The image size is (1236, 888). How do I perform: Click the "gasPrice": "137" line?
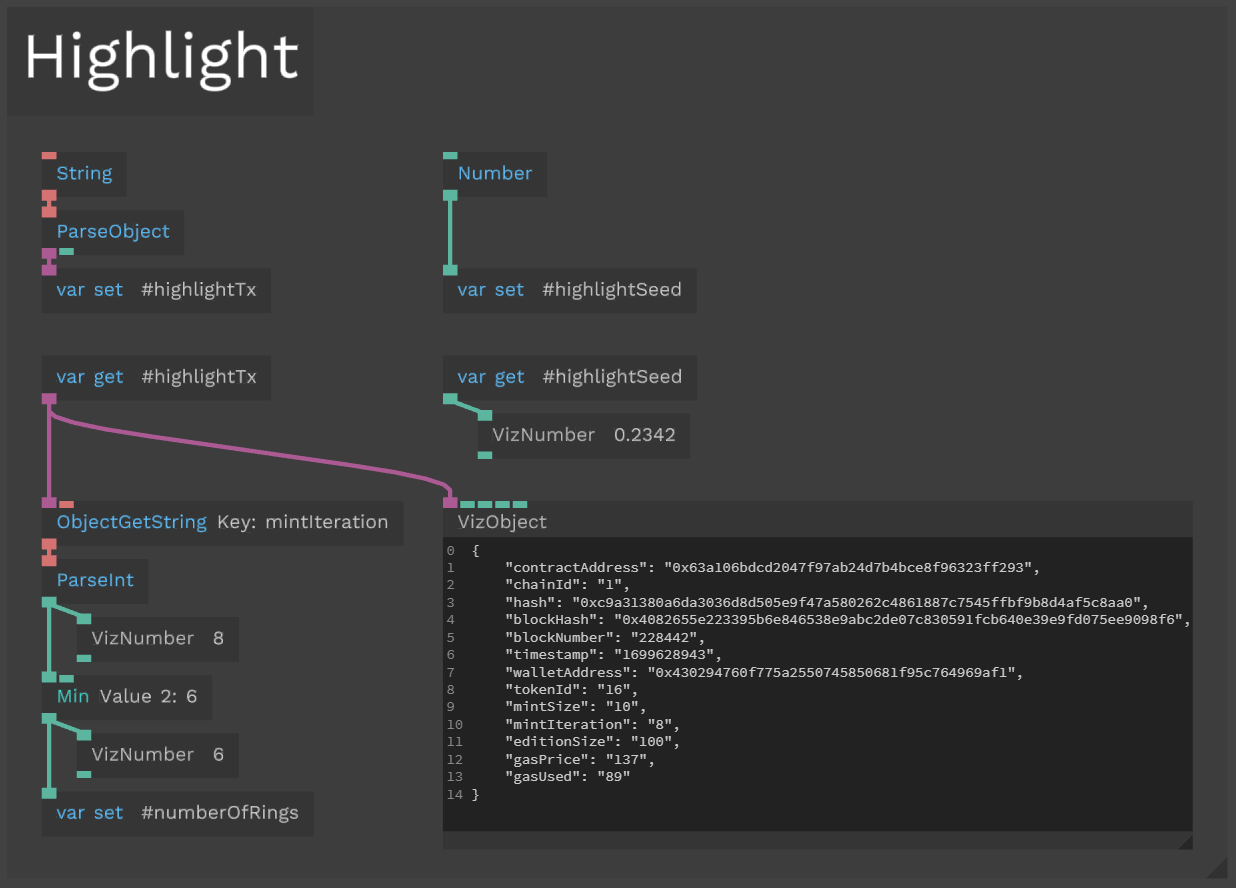[580, 759]
